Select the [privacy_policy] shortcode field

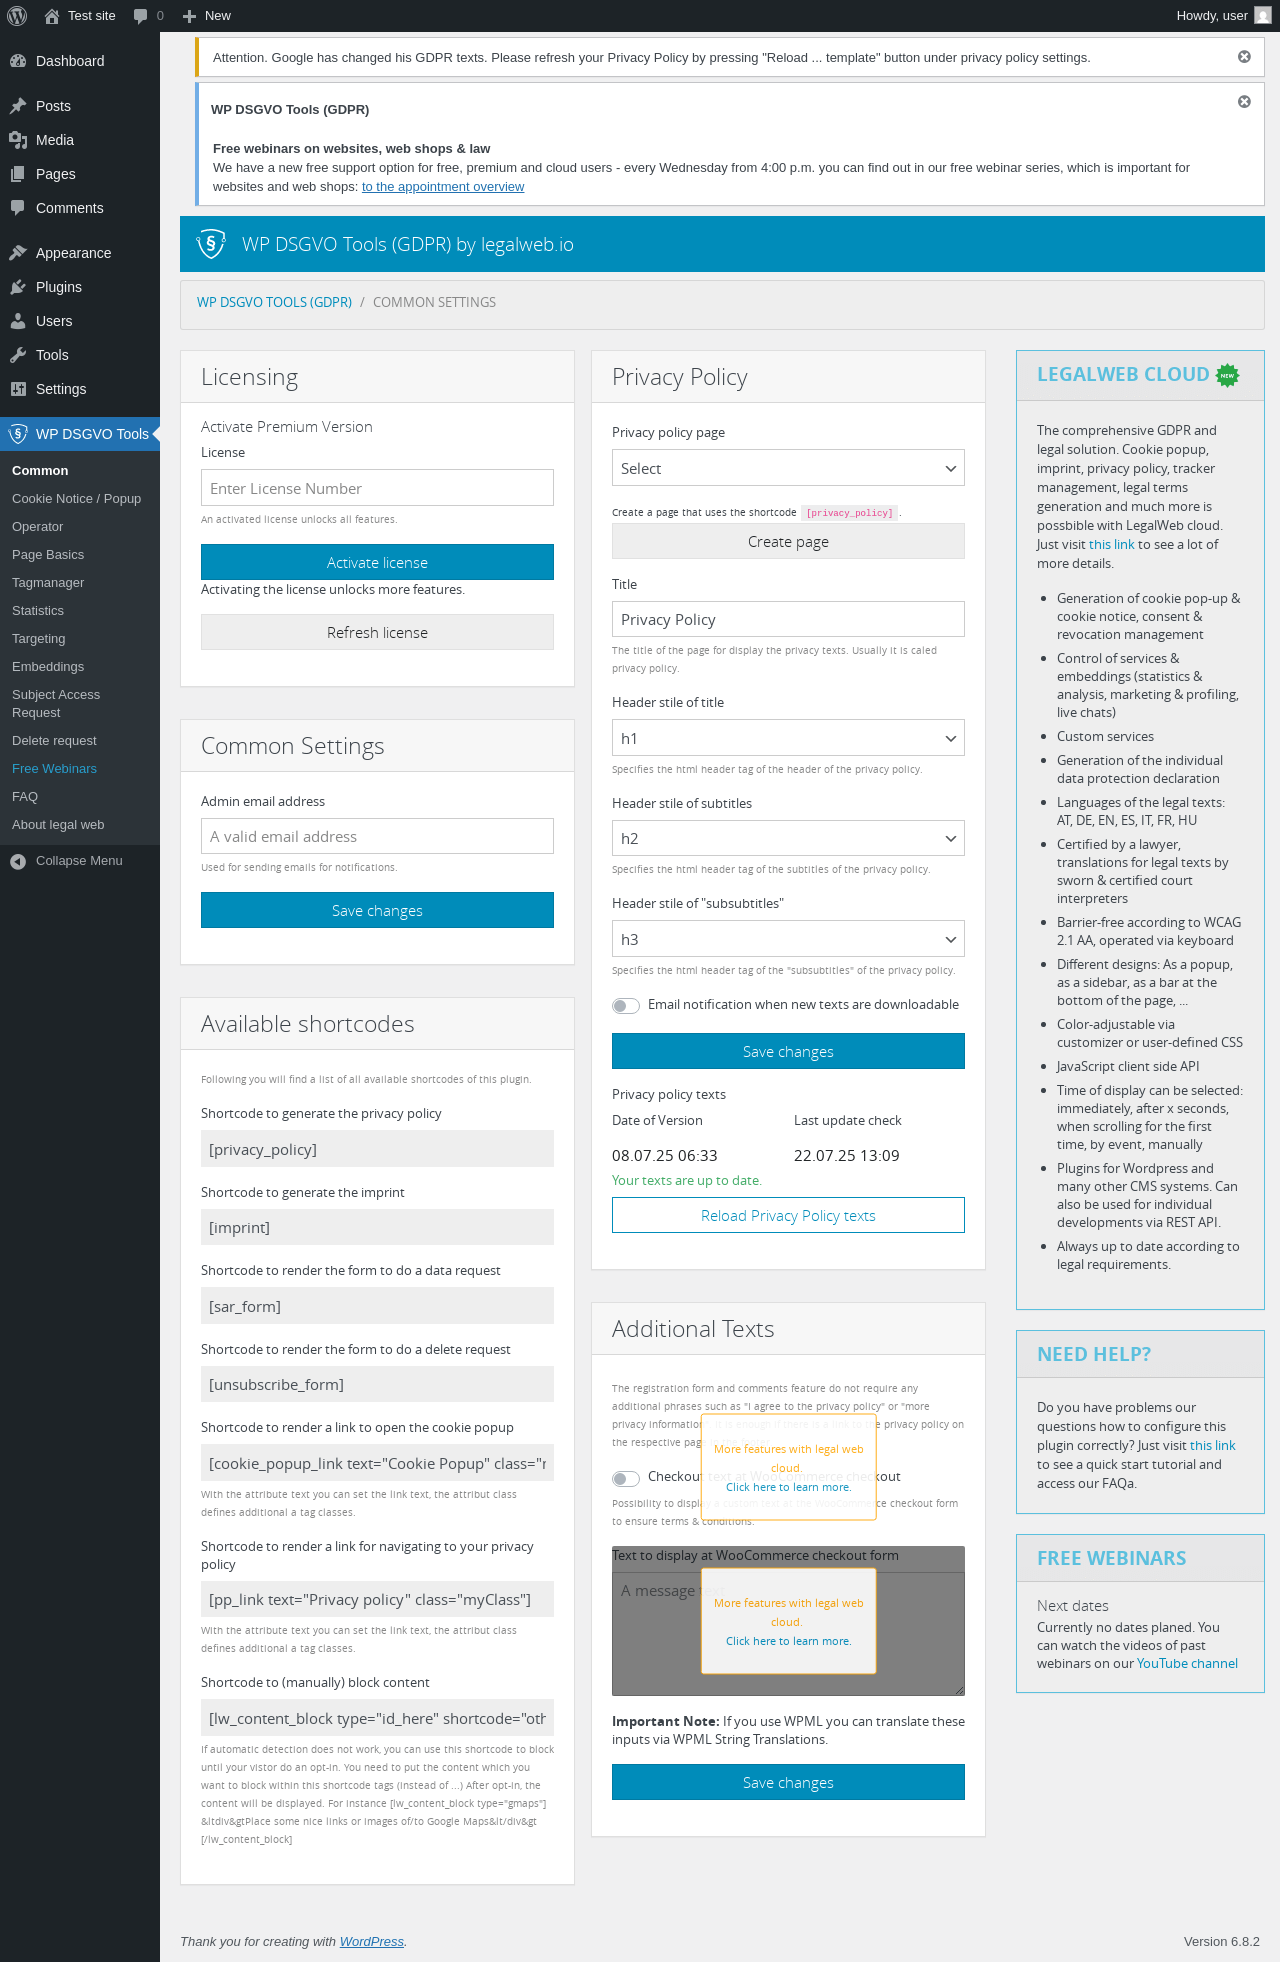377,1149
